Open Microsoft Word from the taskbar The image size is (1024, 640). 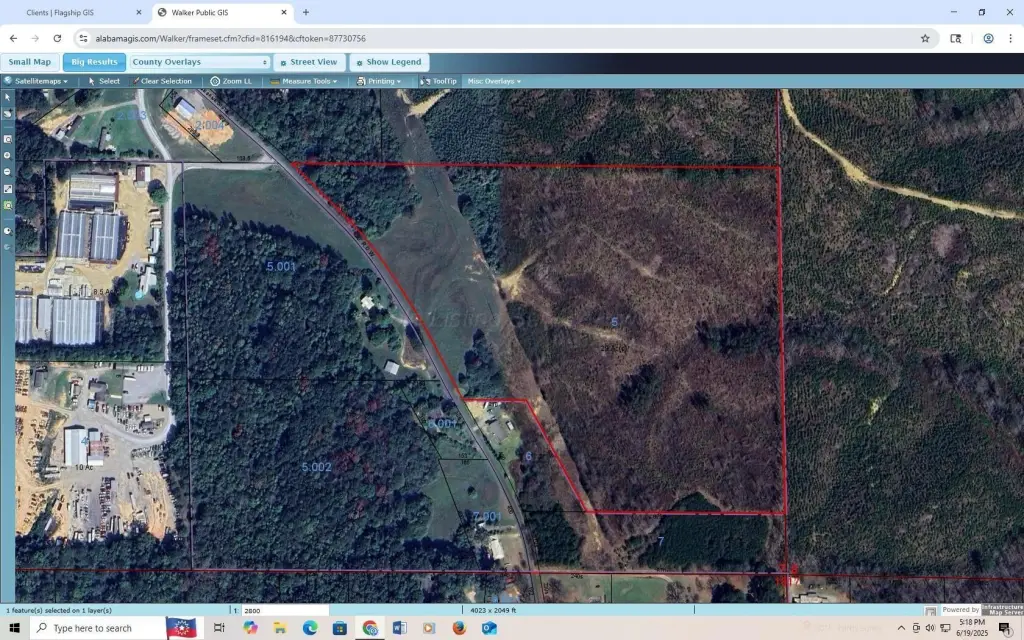(x=400, y=628)
